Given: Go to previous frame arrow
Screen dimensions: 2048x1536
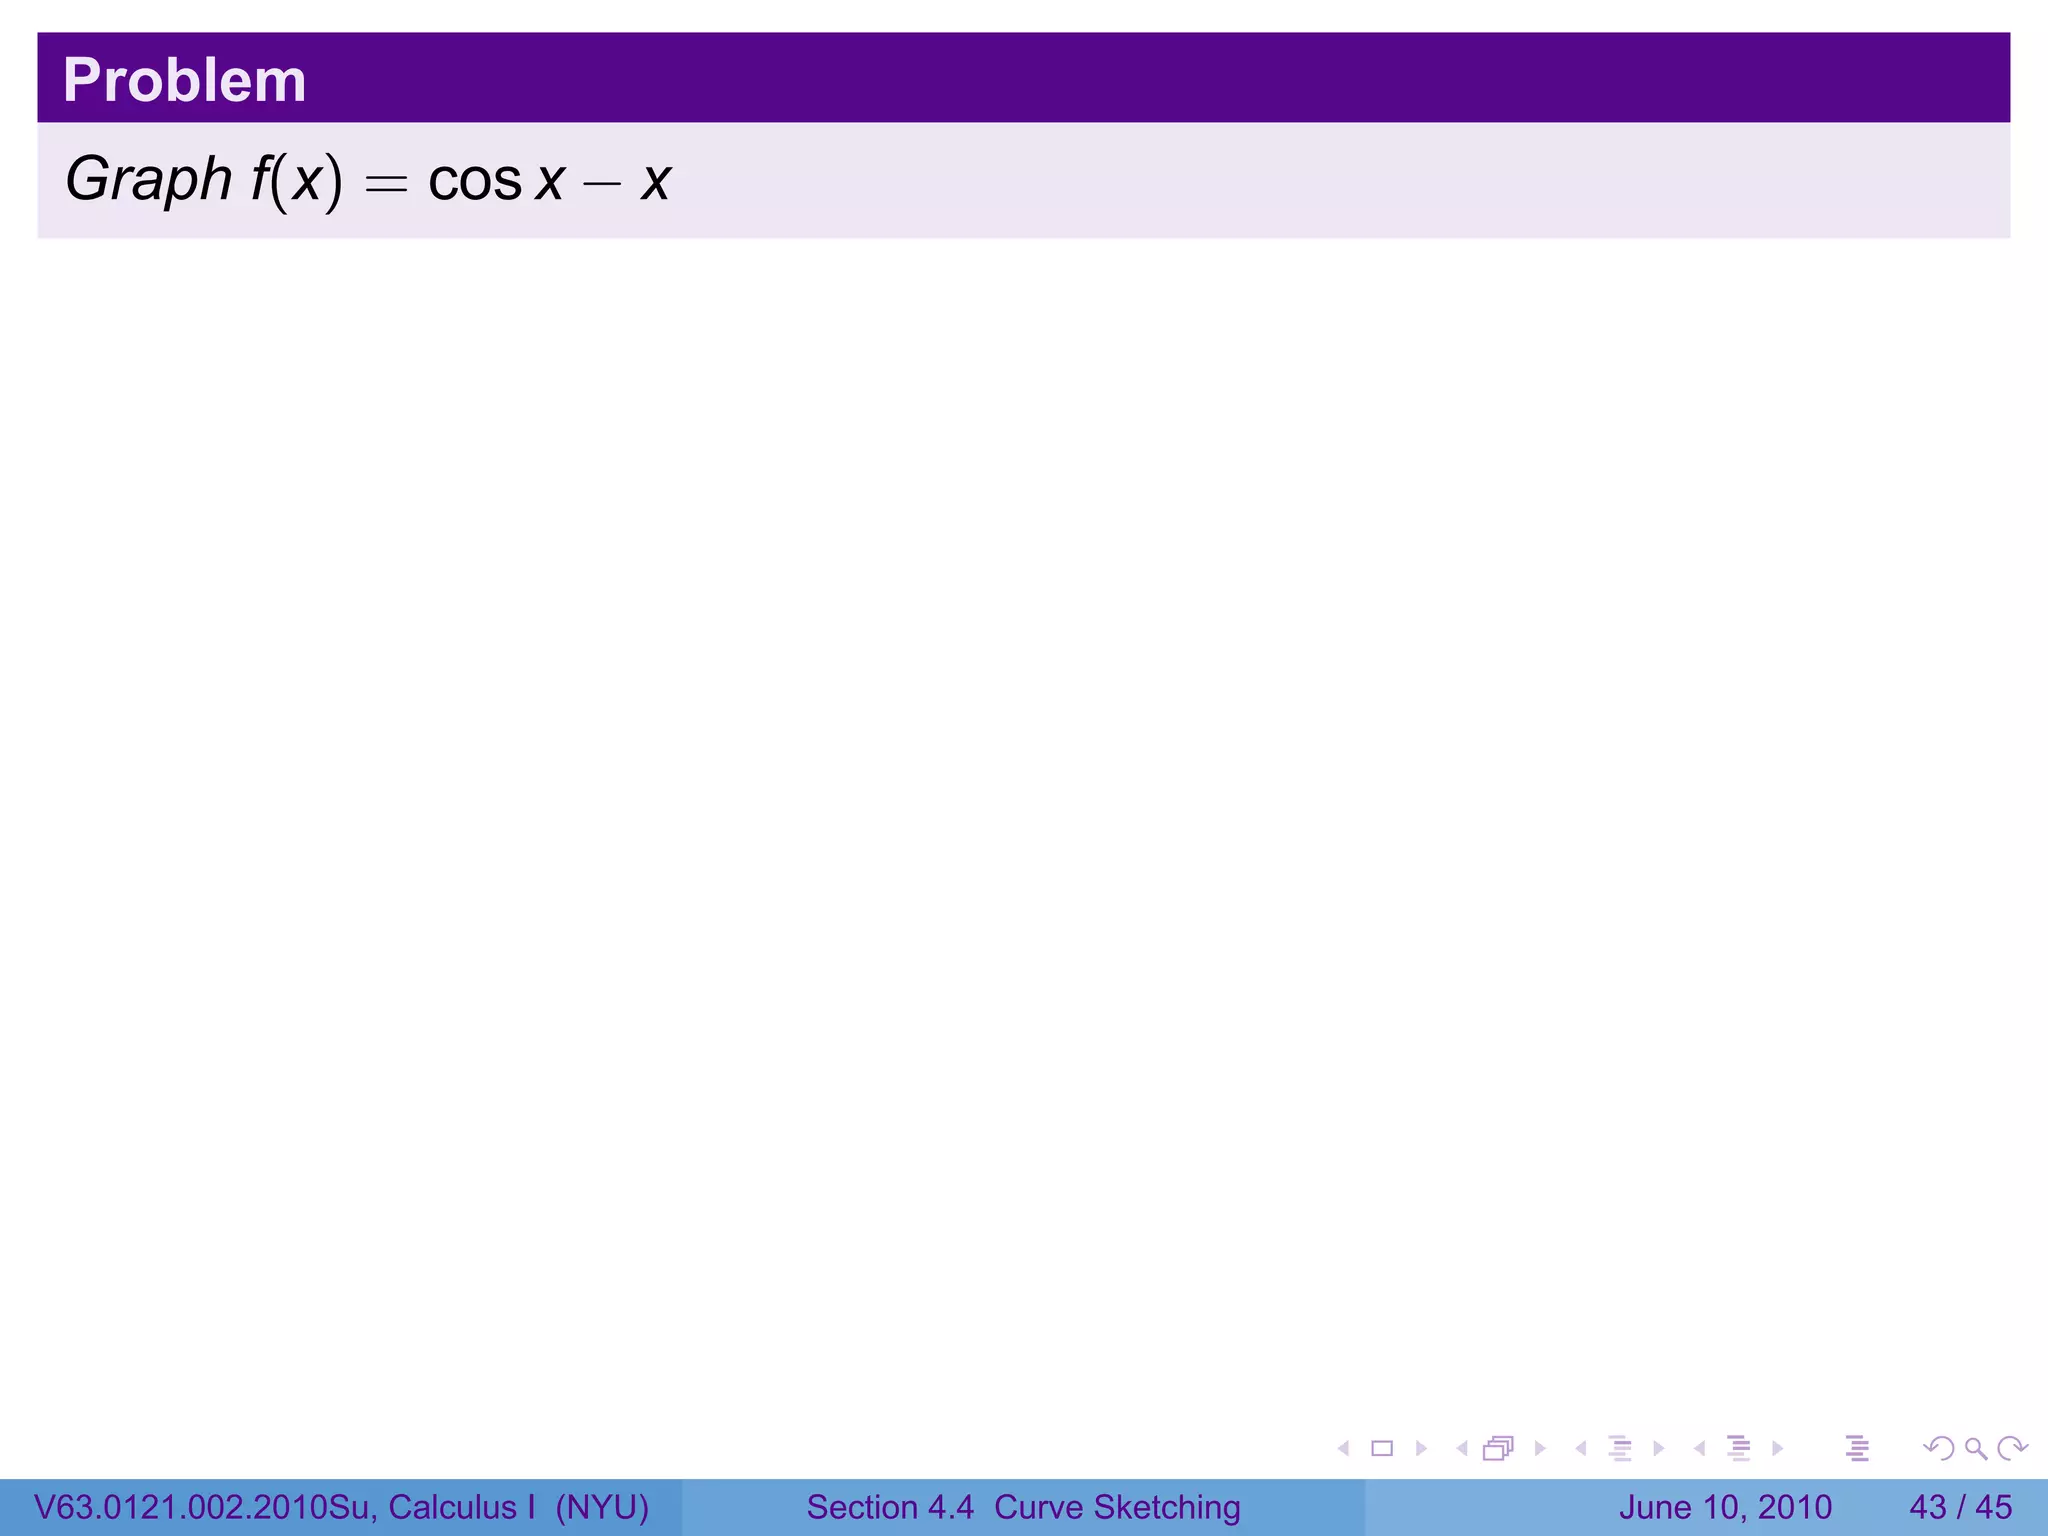Looking at the screenshot, I should (x=1462, y=1448).
